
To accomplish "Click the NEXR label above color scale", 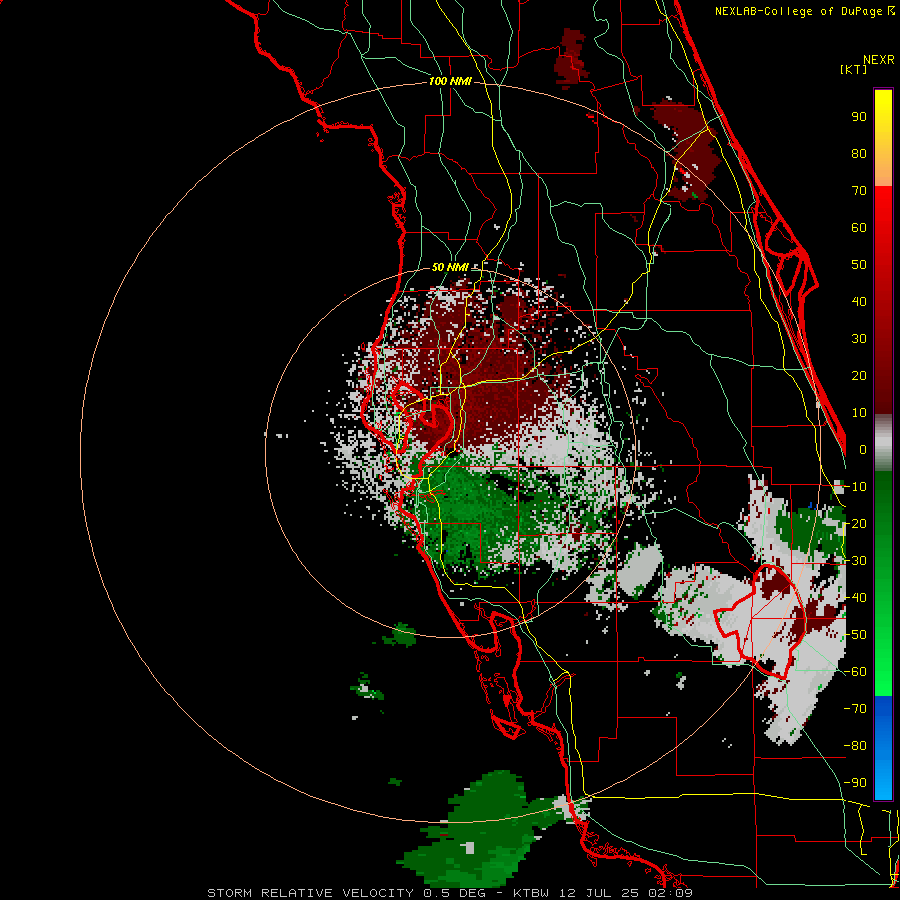I will tap(879, 60).
